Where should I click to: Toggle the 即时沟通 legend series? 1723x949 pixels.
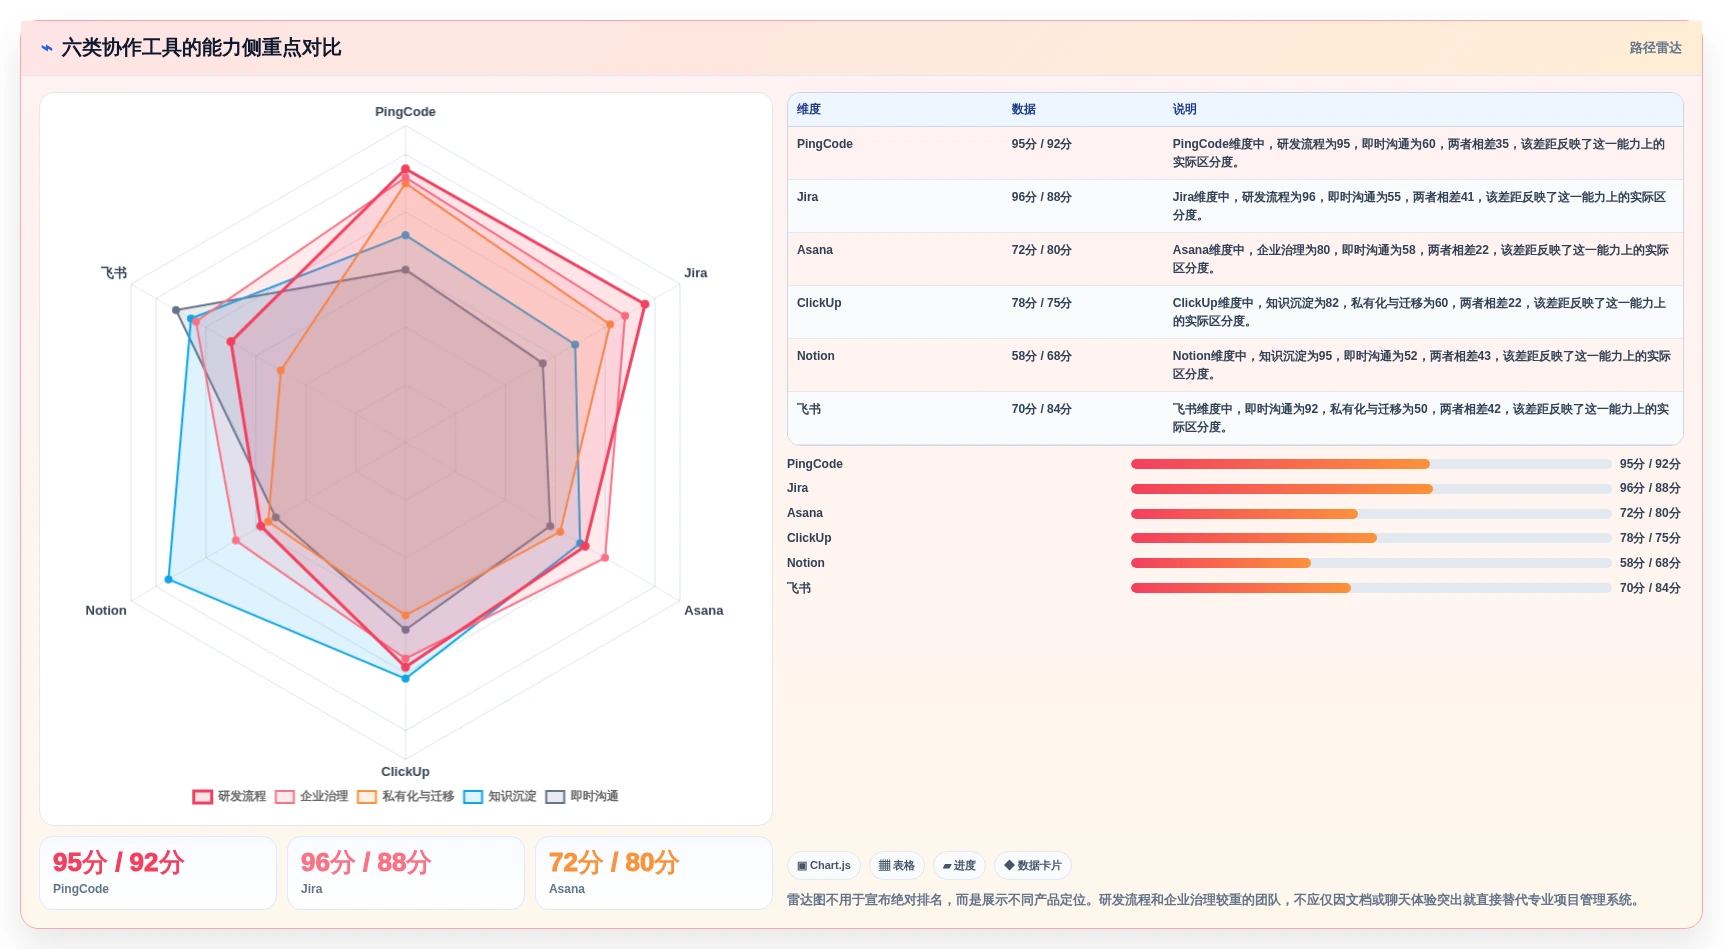582,797
